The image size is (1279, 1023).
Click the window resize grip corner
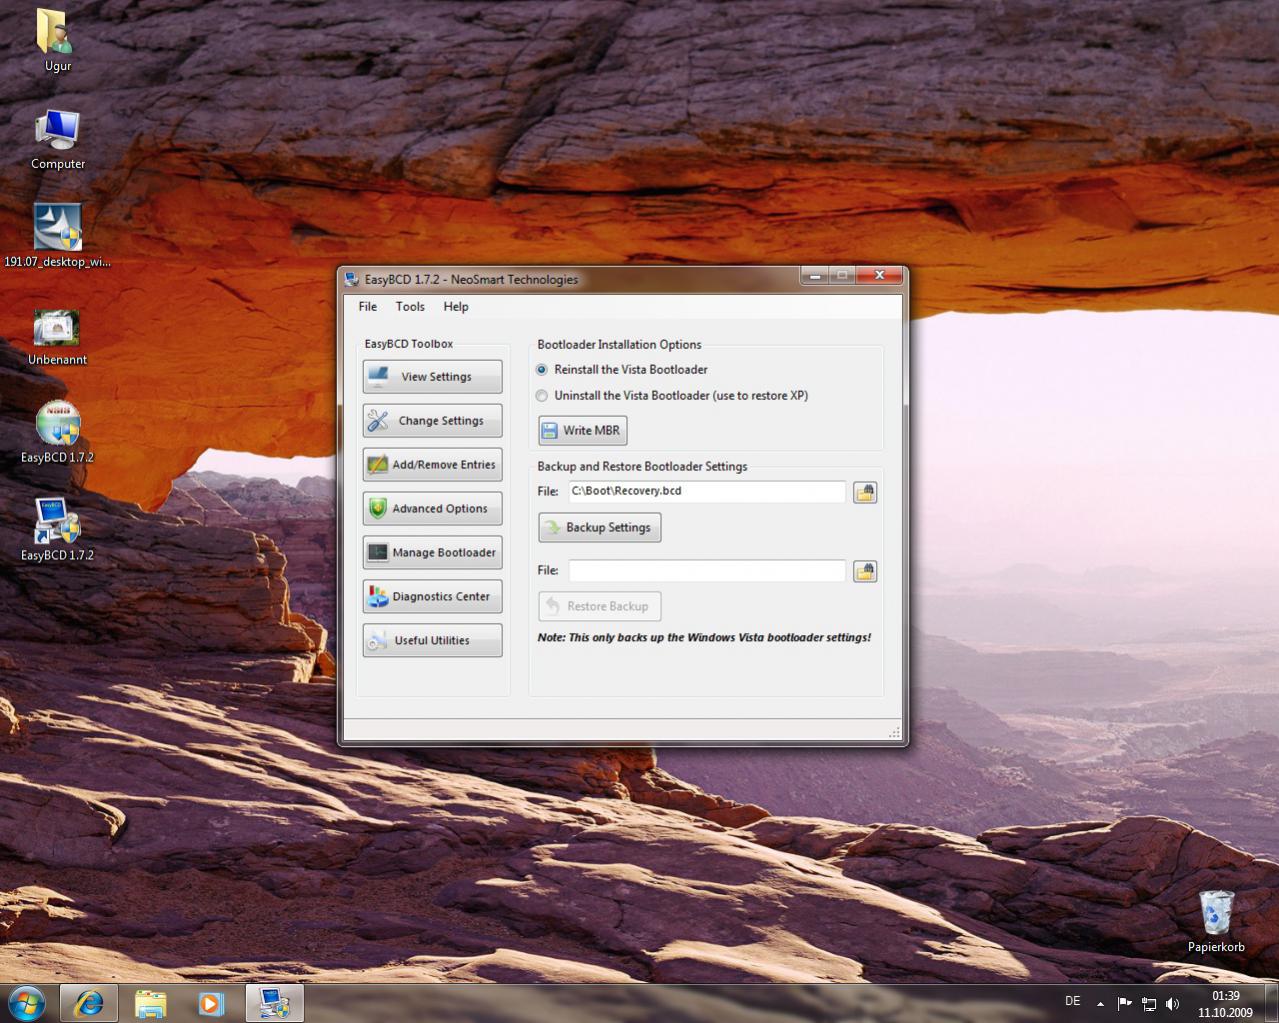tap(894, 733)
